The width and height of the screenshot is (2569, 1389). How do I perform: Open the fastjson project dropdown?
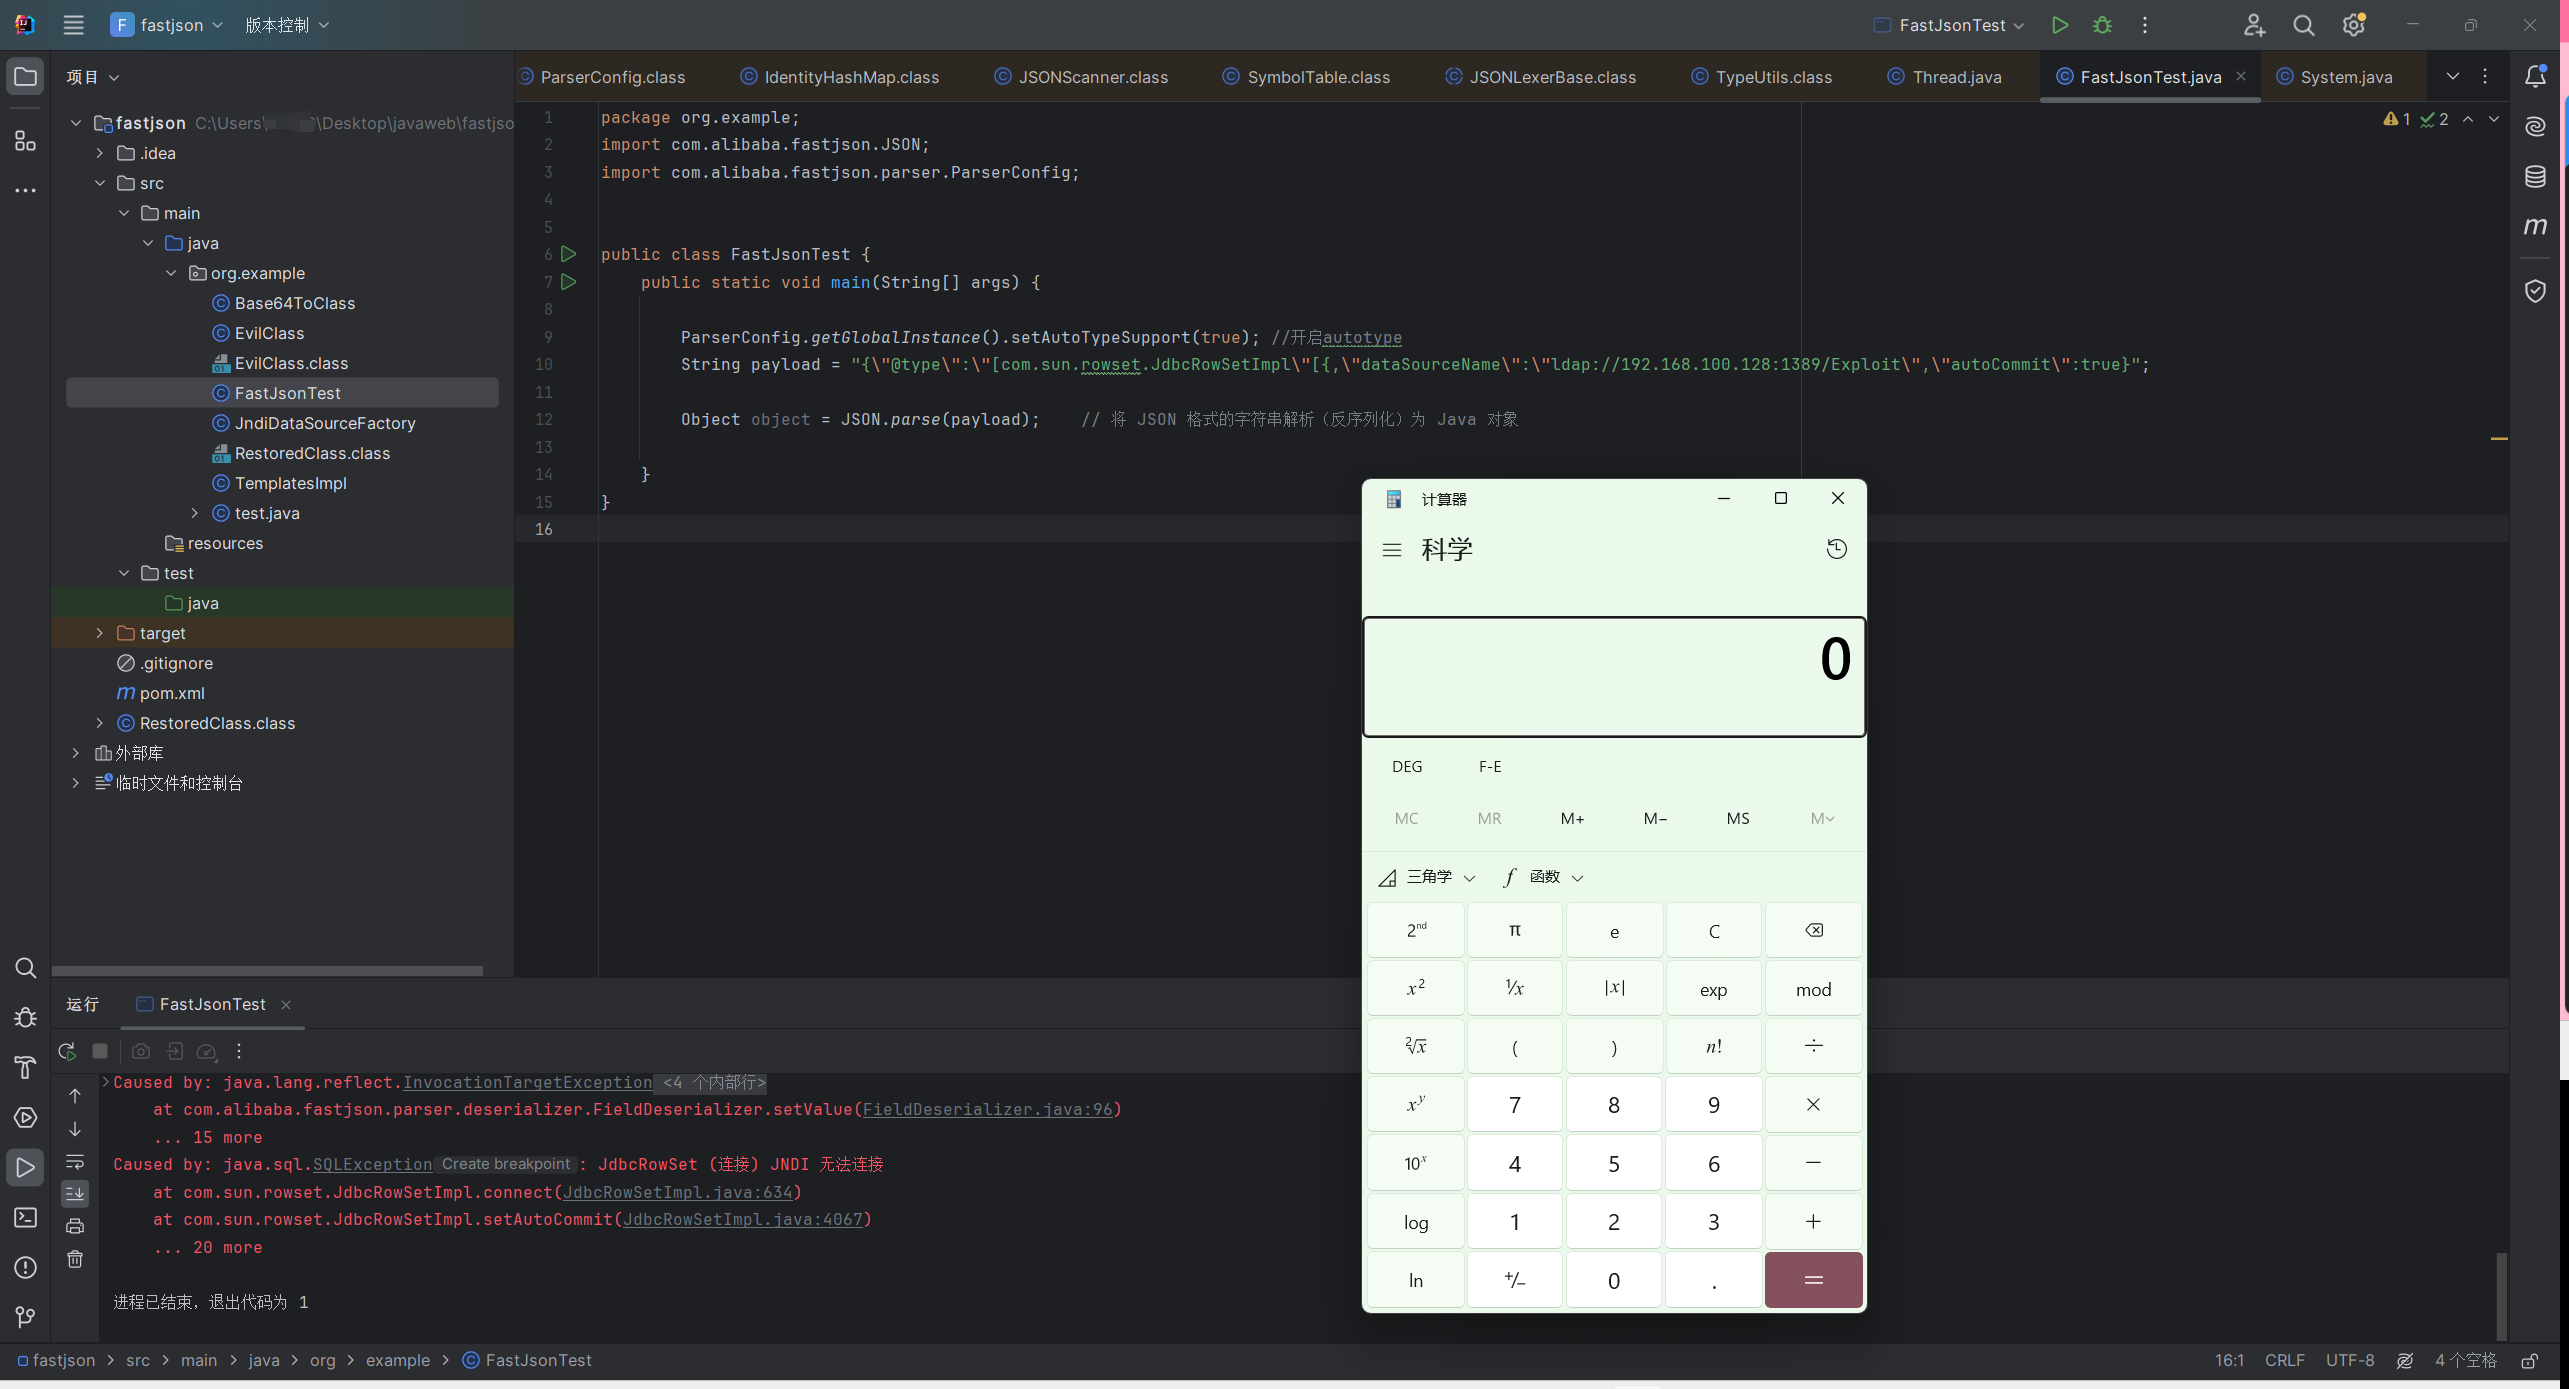pyautogui.click(x=167, y=25)
